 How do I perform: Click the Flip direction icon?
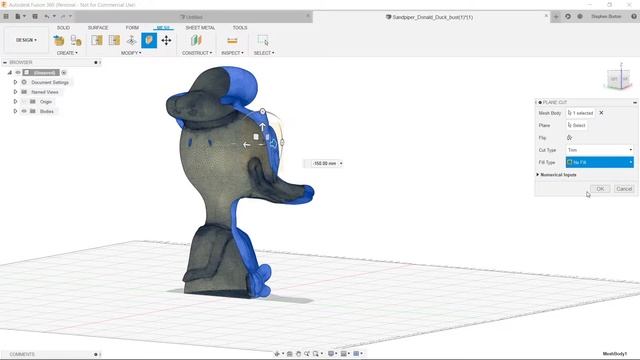(569, 138)
